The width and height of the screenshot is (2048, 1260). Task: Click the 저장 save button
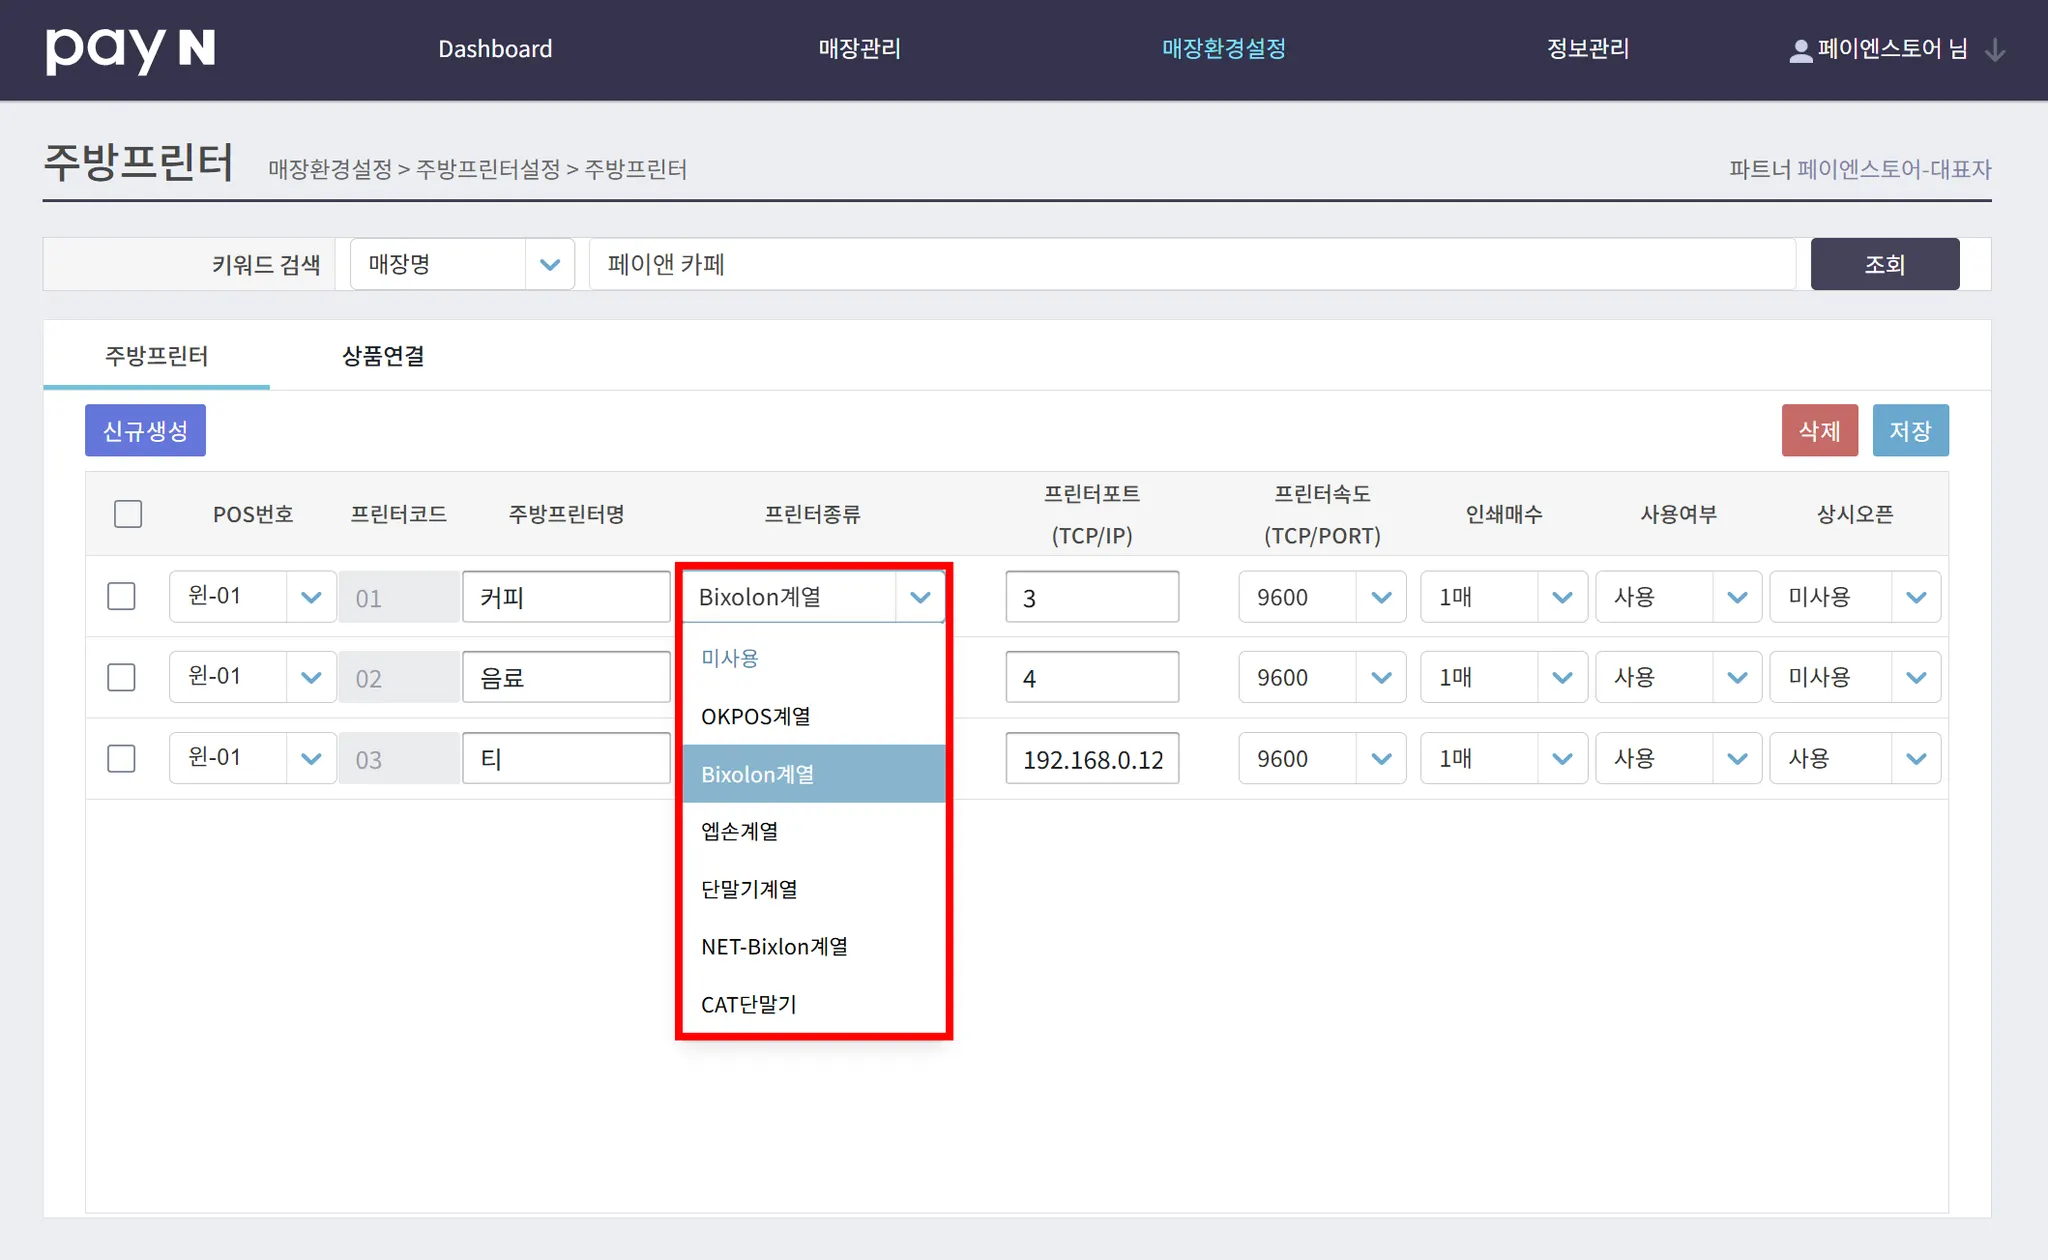(x=1910, y=431)
